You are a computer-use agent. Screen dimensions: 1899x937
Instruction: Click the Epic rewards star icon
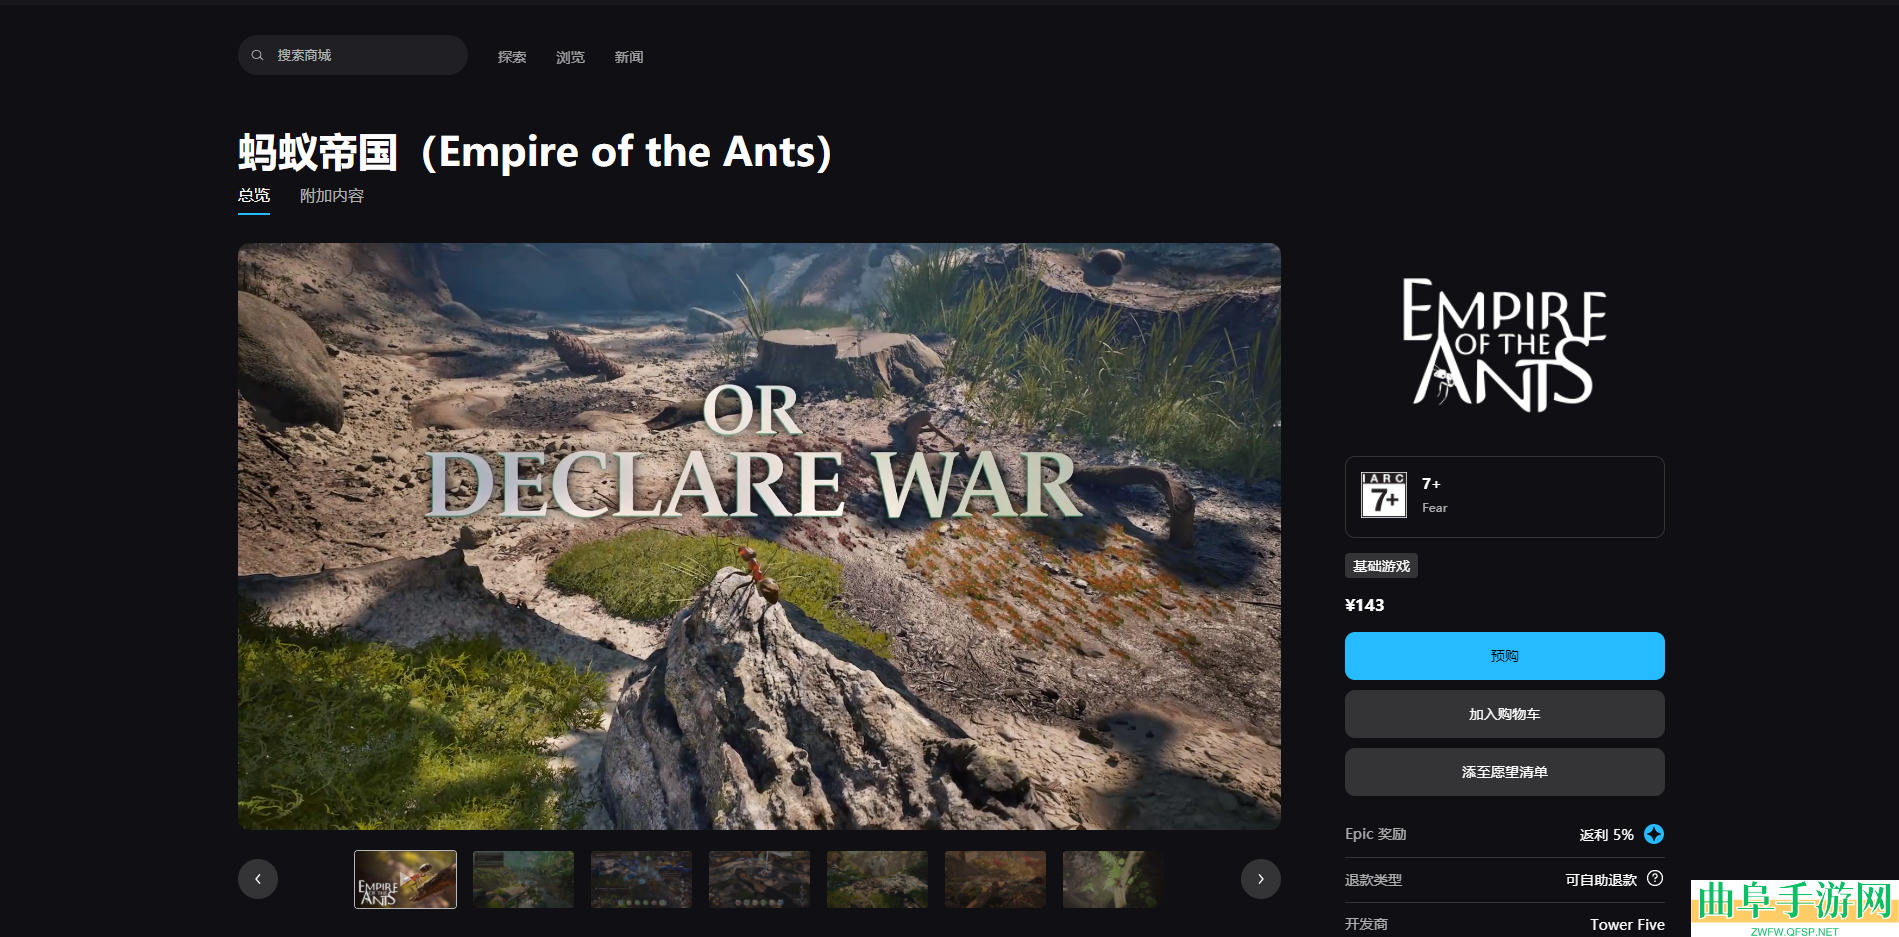point(1654,834)
